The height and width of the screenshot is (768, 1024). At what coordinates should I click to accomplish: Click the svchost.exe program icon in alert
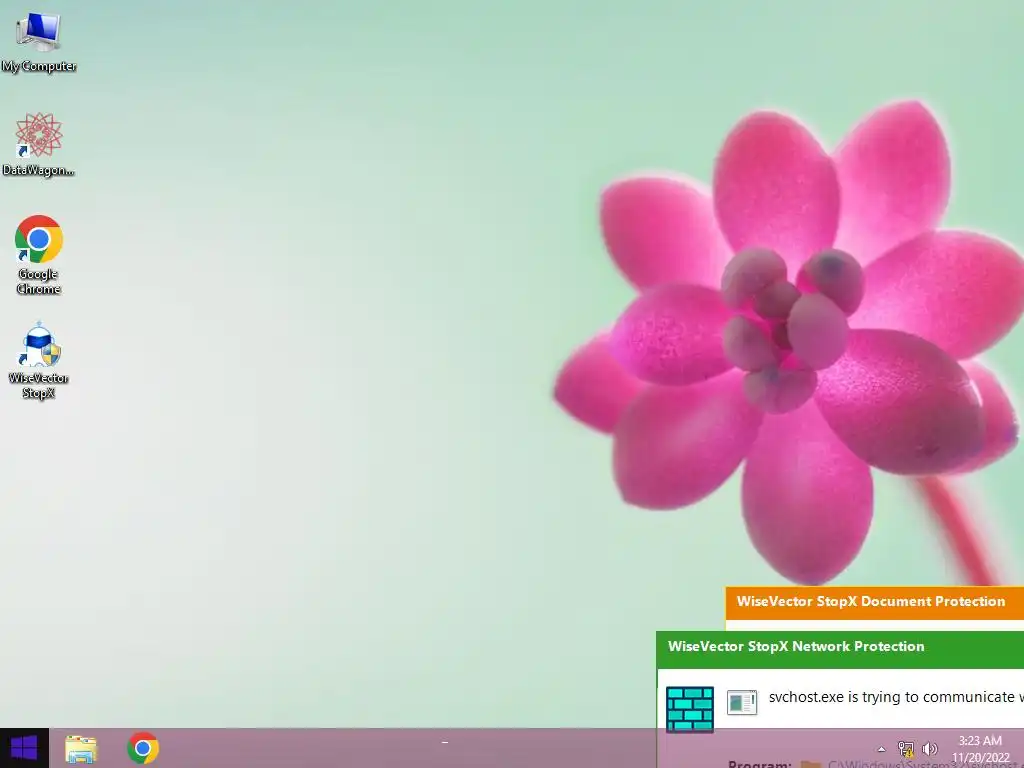[x=742, y=703]
